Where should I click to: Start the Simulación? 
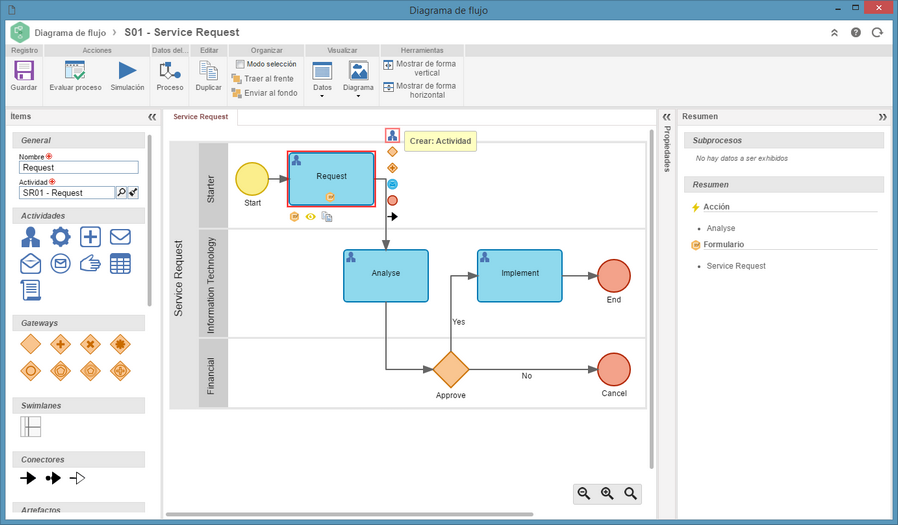coord(127,76)
